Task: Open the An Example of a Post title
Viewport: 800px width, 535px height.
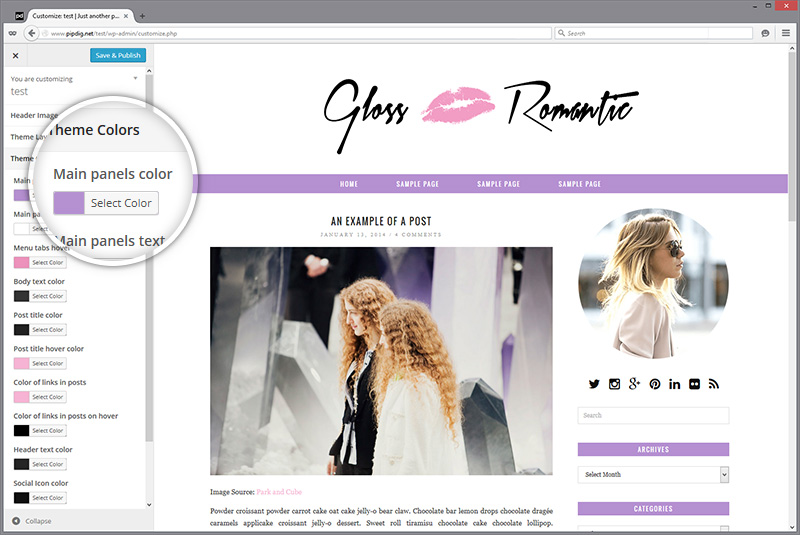Action: tap(381, 221)
